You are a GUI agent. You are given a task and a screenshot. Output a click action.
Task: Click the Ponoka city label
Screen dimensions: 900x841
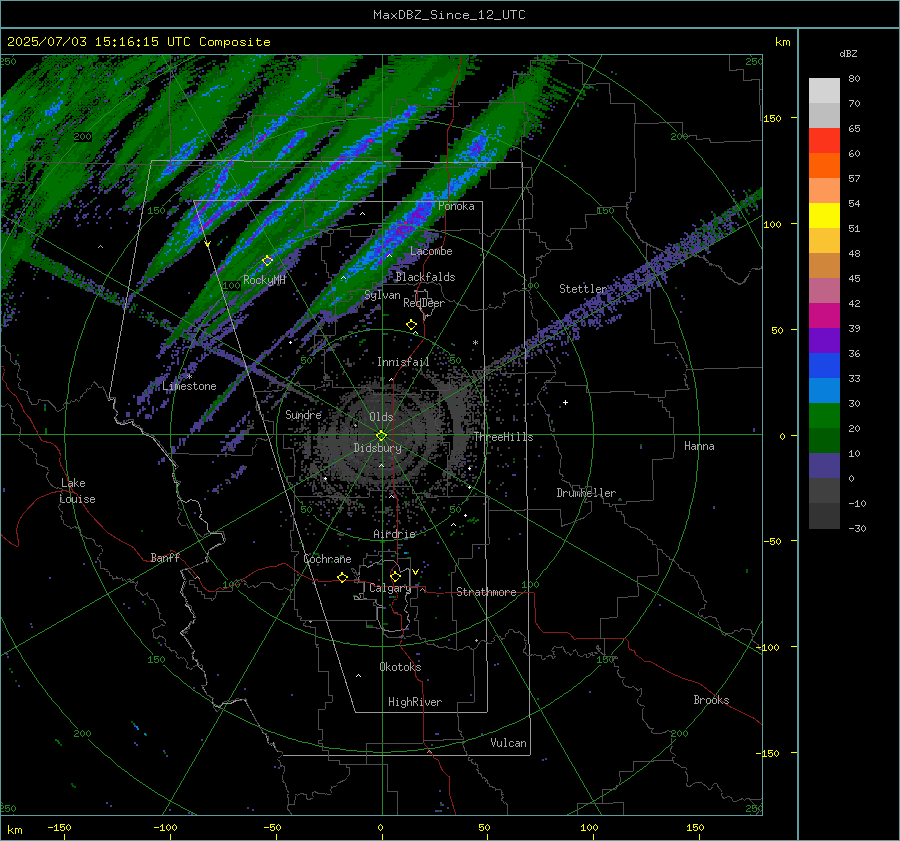pyautogui.click(x=456, y=207)
